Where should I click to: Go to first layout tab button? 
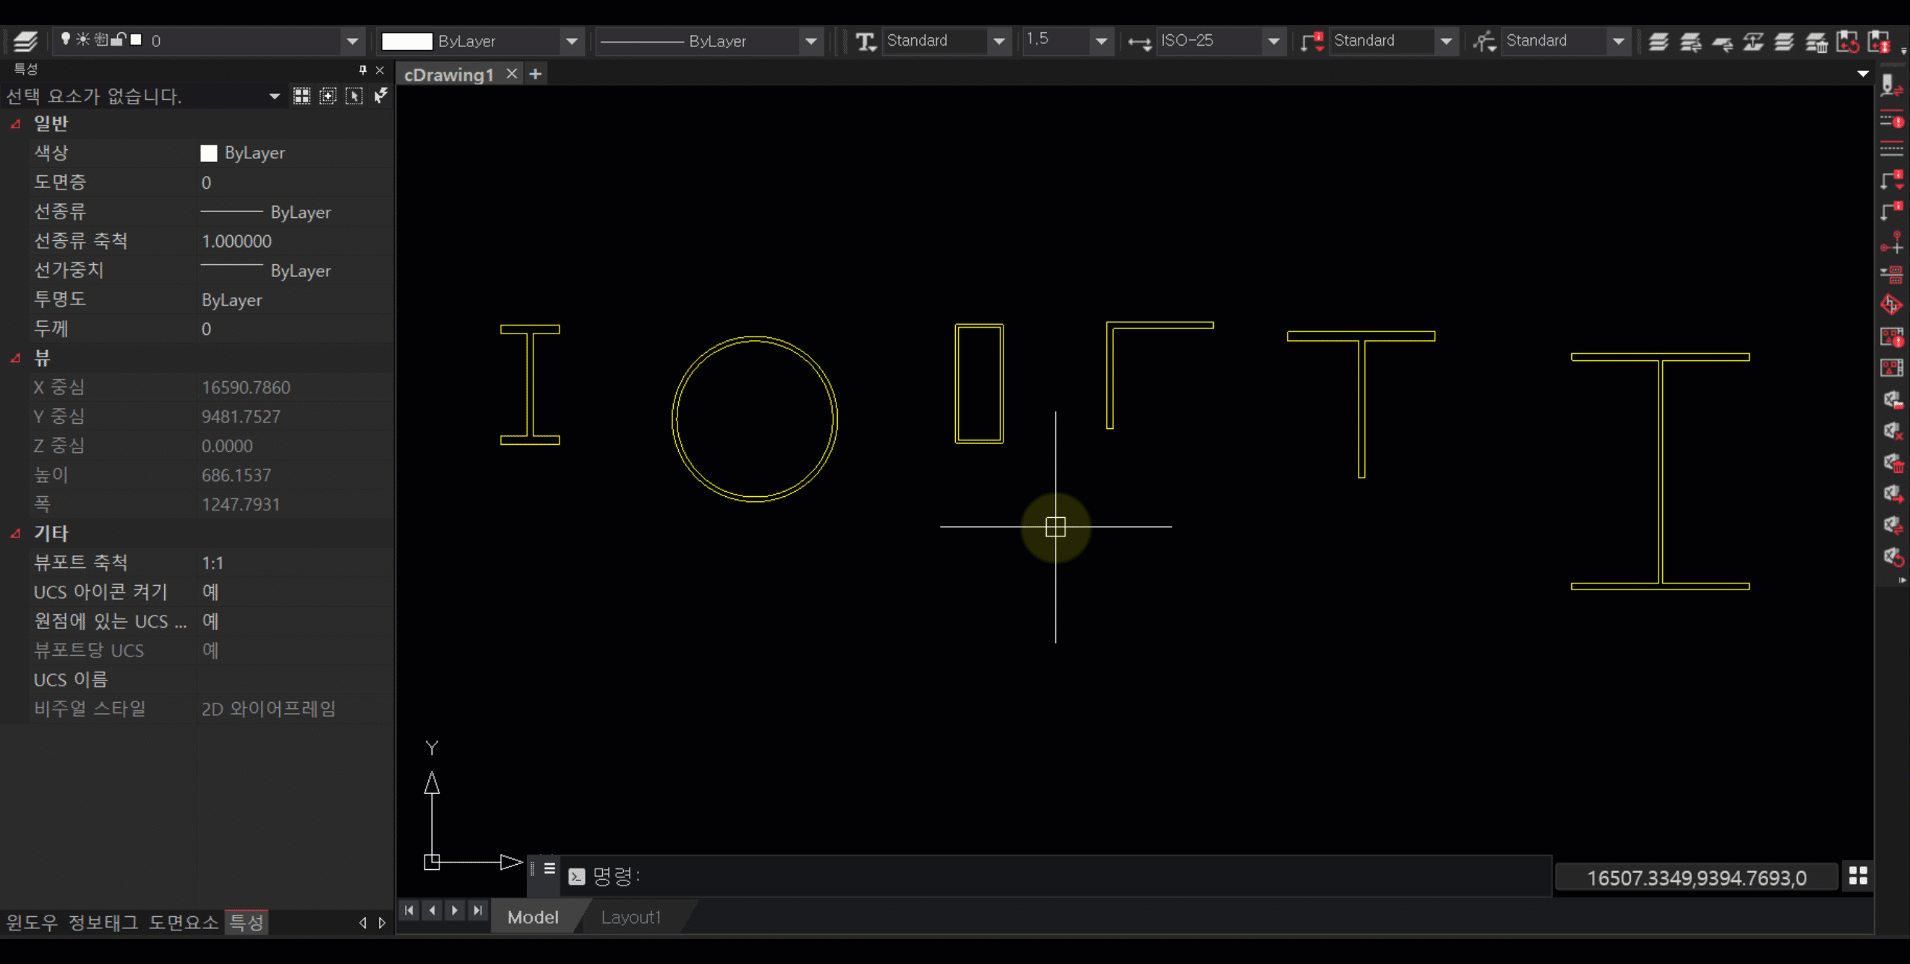(409, 911)
